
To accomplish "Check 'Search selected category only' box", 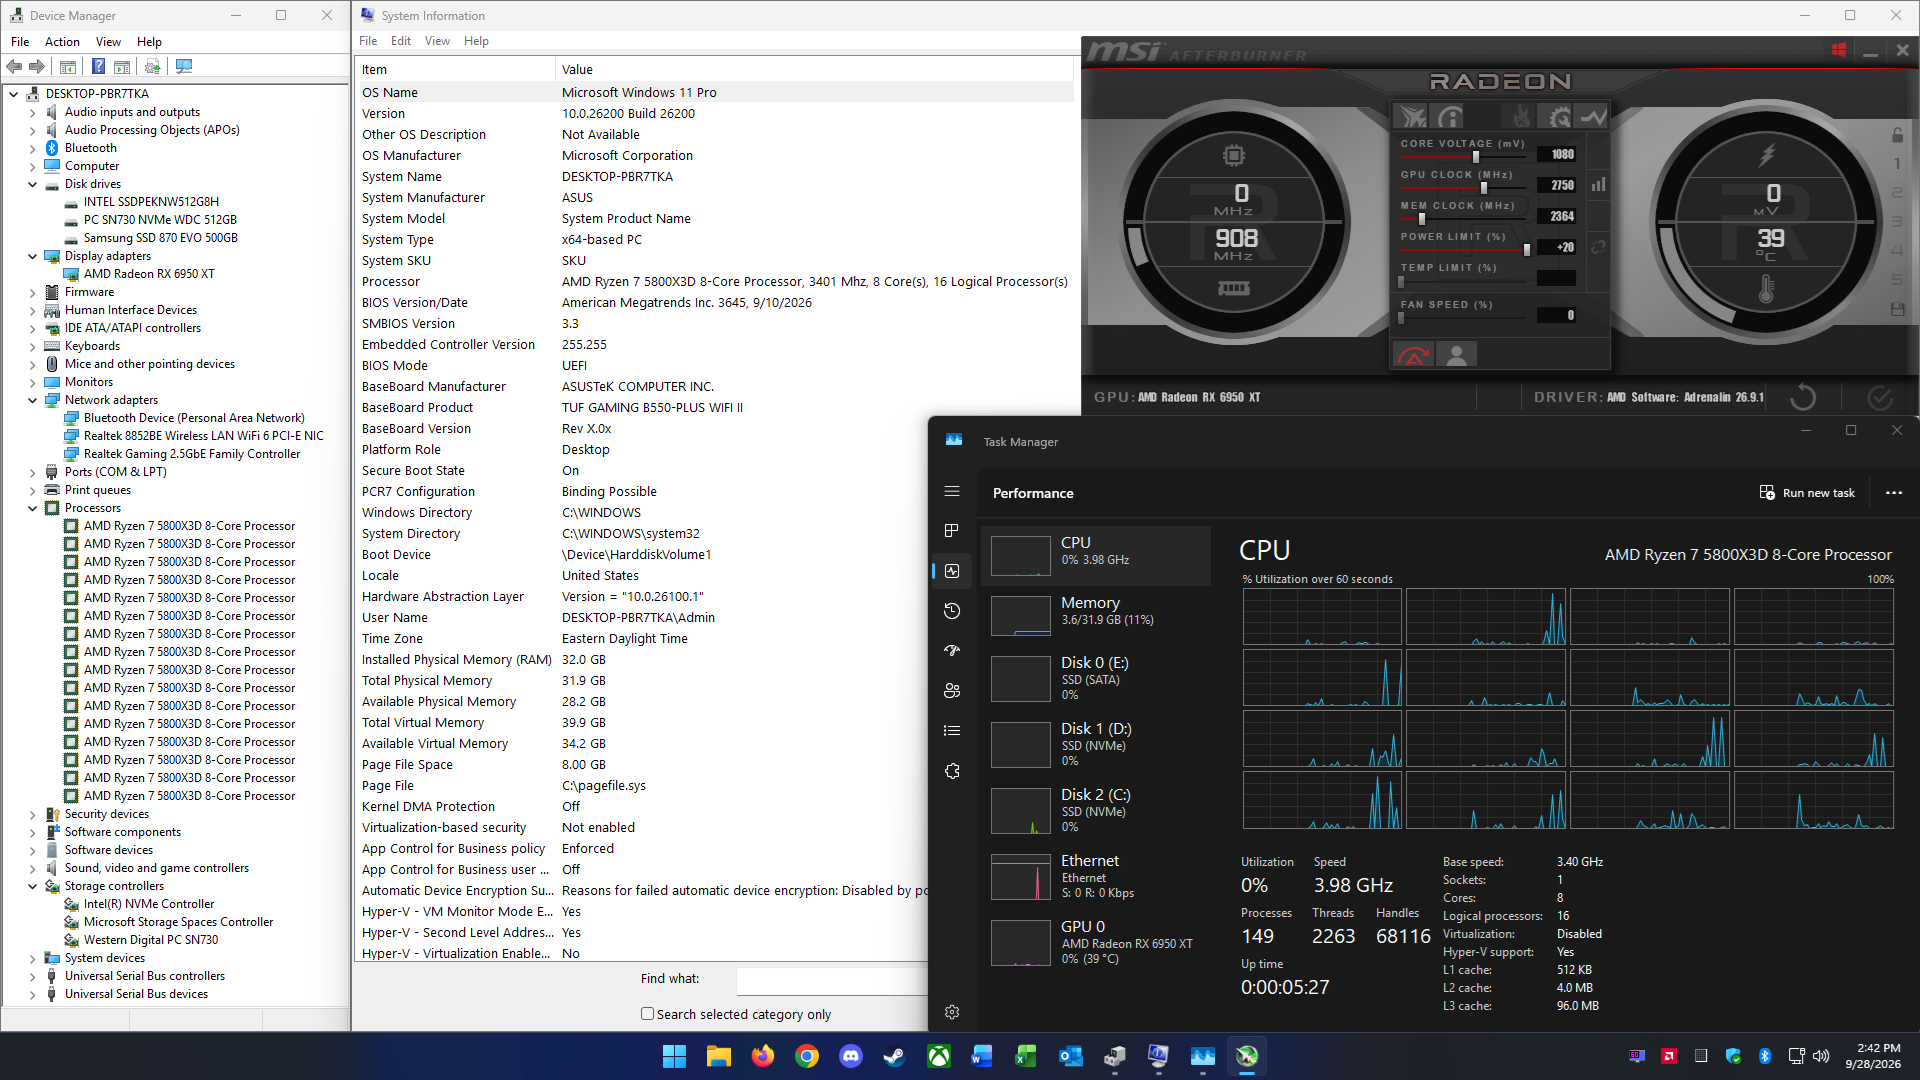I will [x=647, y=1014].
